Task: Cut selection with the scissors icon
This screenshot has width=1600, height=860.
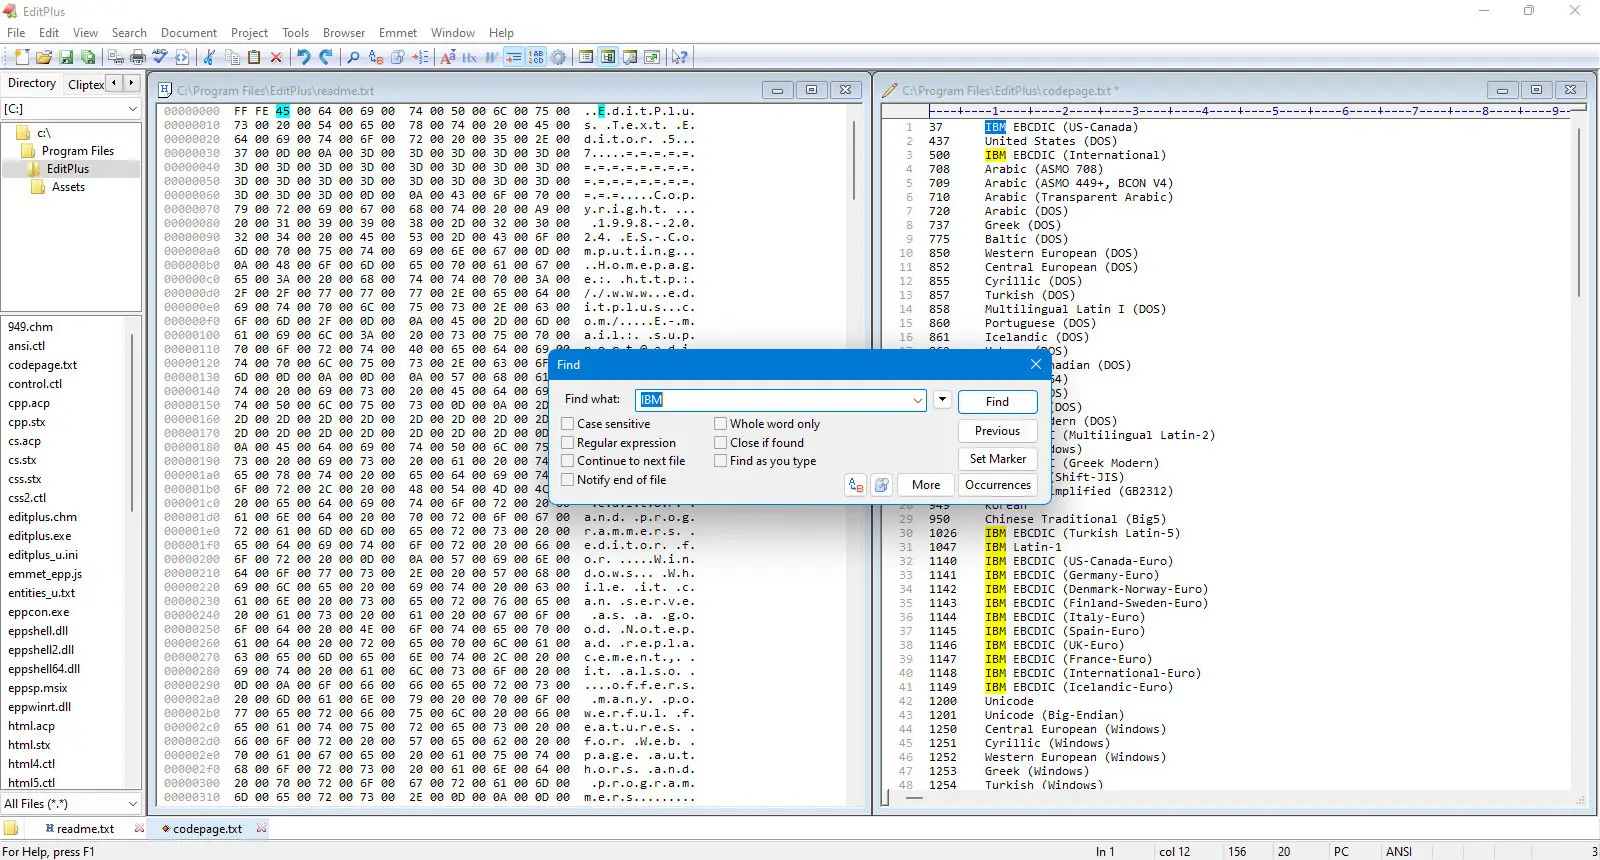Action: pos(209,57)
